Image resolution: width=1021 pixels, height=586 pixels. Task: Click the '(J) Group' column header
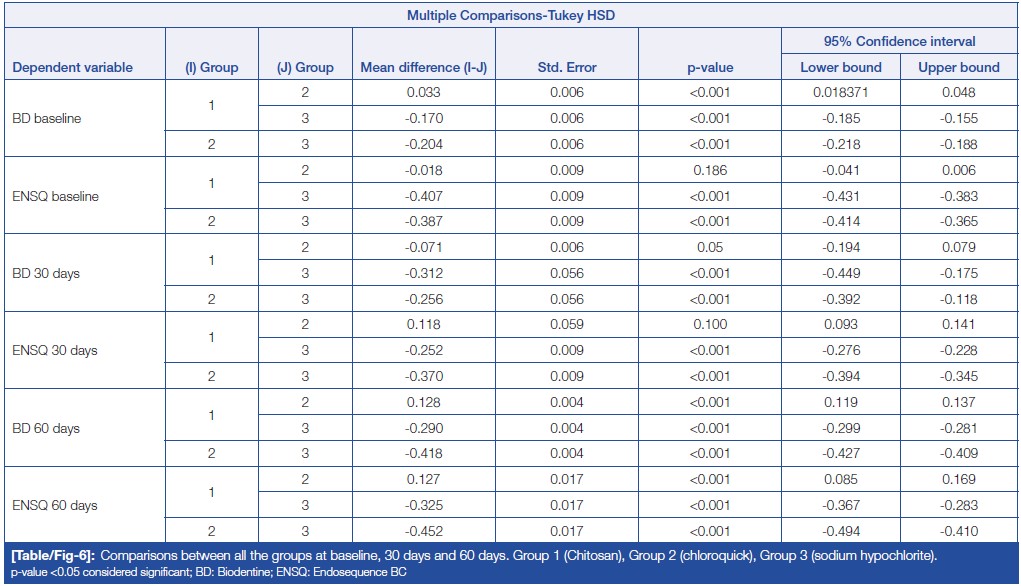point(305,68)
